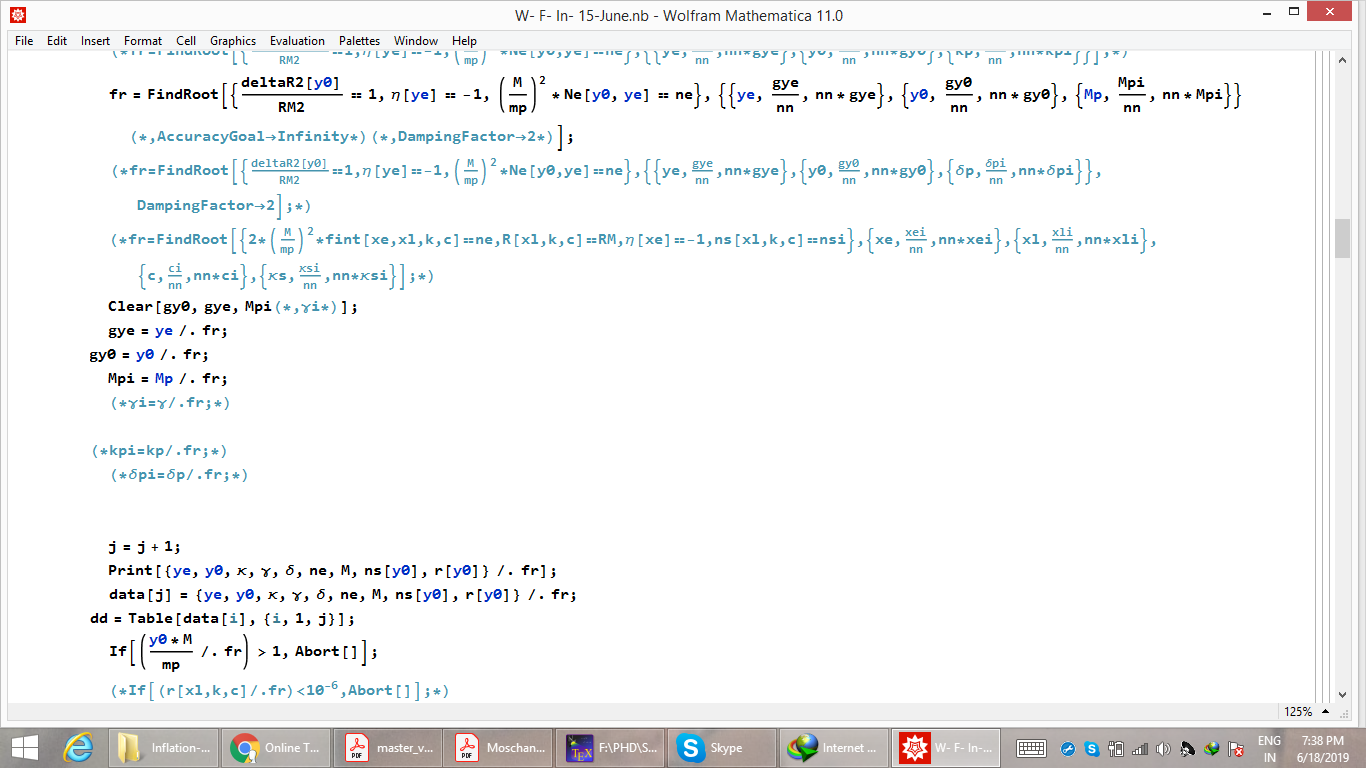1366x768 pixels.
Task: Open Internet Download Manager taskbar item
Action: [x=833, y=747]
